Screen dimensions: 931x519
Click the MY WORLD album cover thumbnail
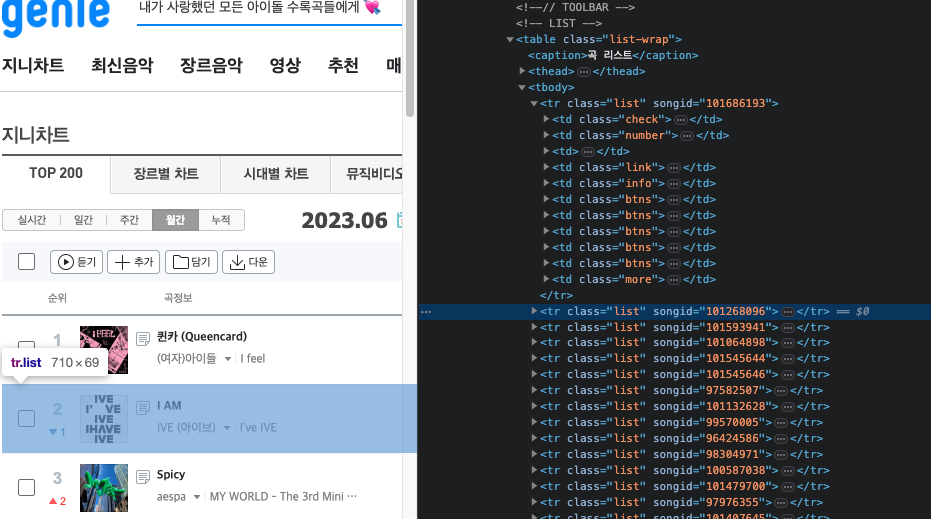104,488
